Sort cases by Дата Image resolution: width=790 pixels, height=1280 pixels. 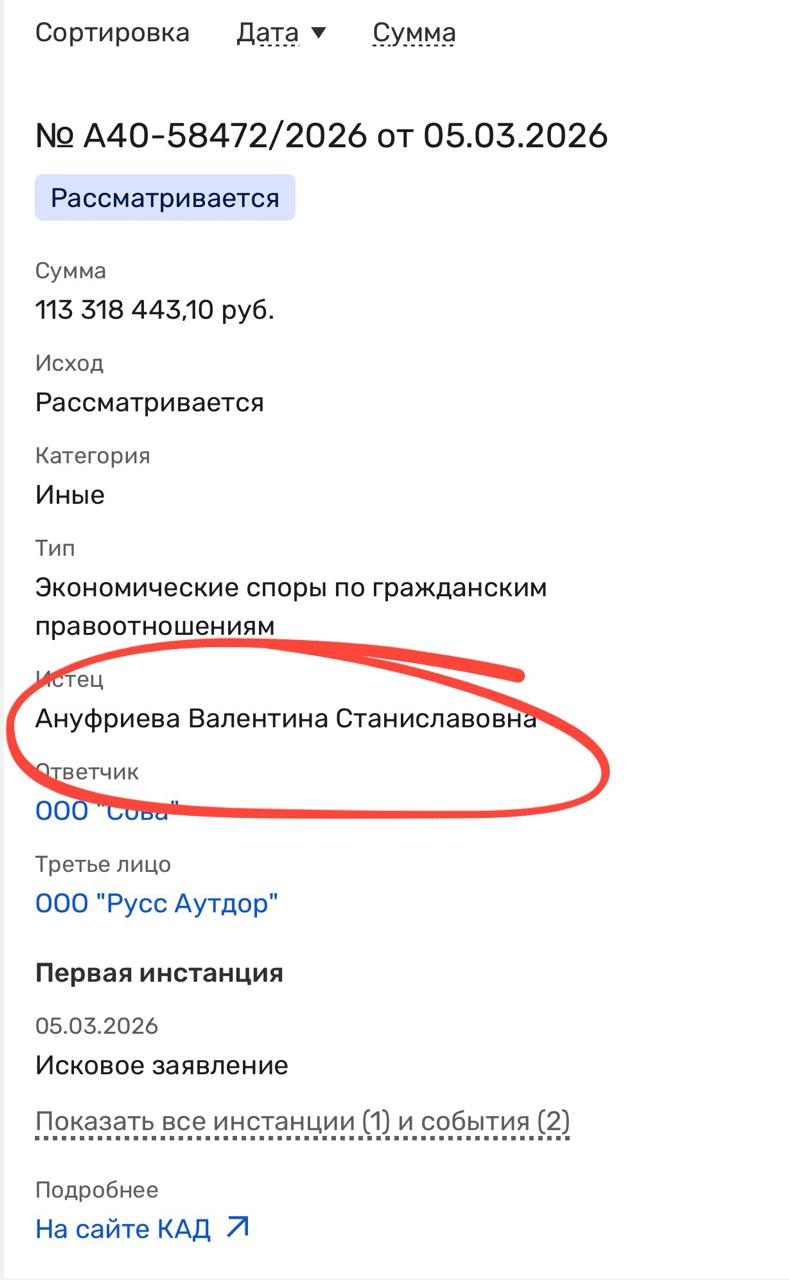click(267, 33)
